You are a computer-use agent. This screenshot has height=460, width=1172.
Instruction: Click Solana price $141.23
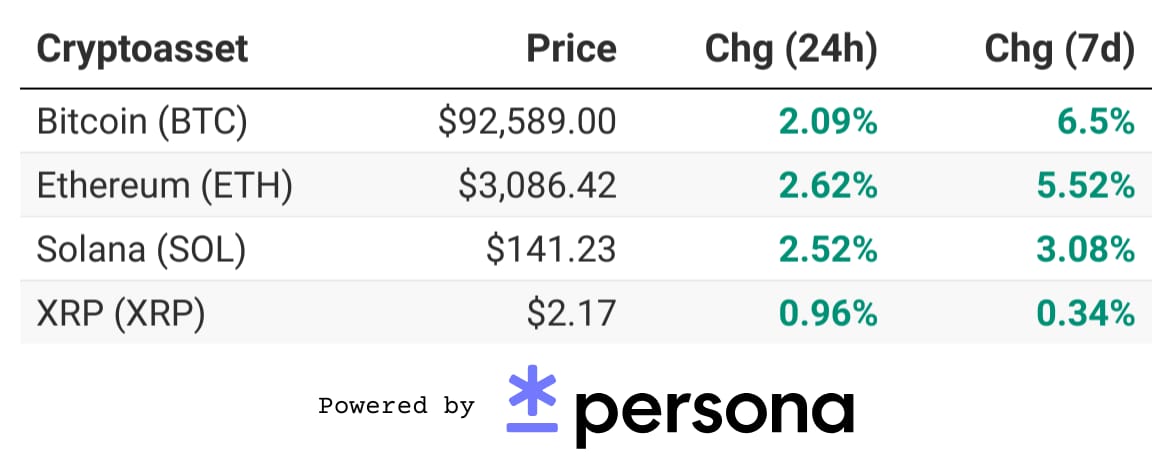[x=551, y=250]
